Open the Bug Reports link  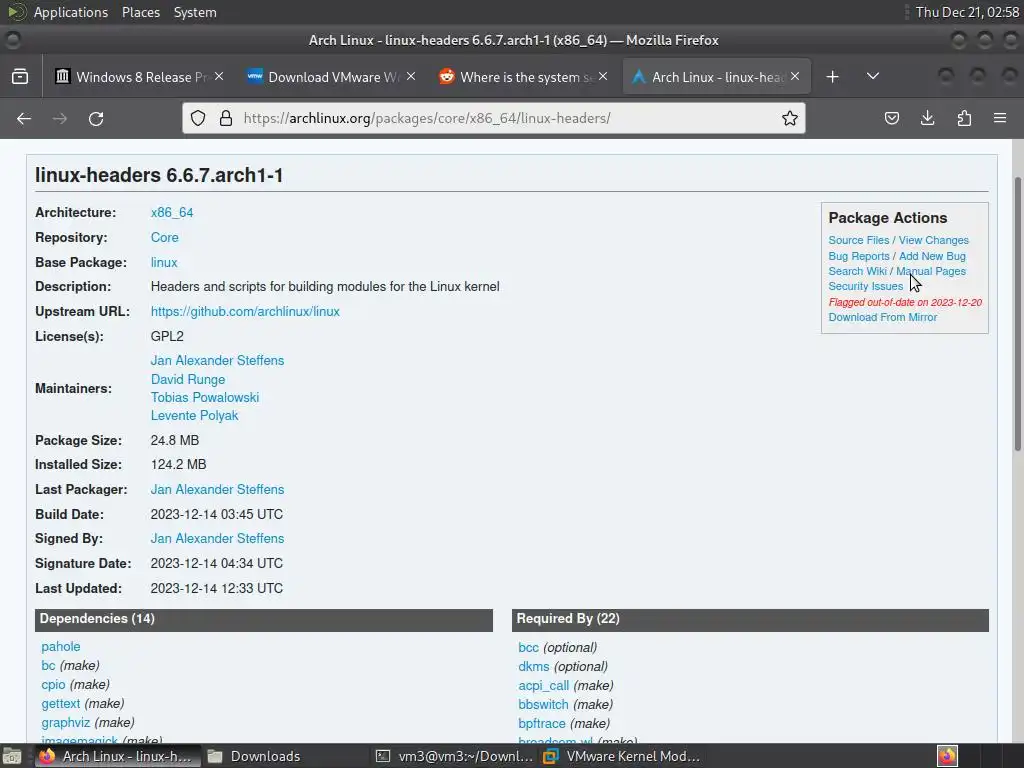pyautogui.click(x=859, y=256)
